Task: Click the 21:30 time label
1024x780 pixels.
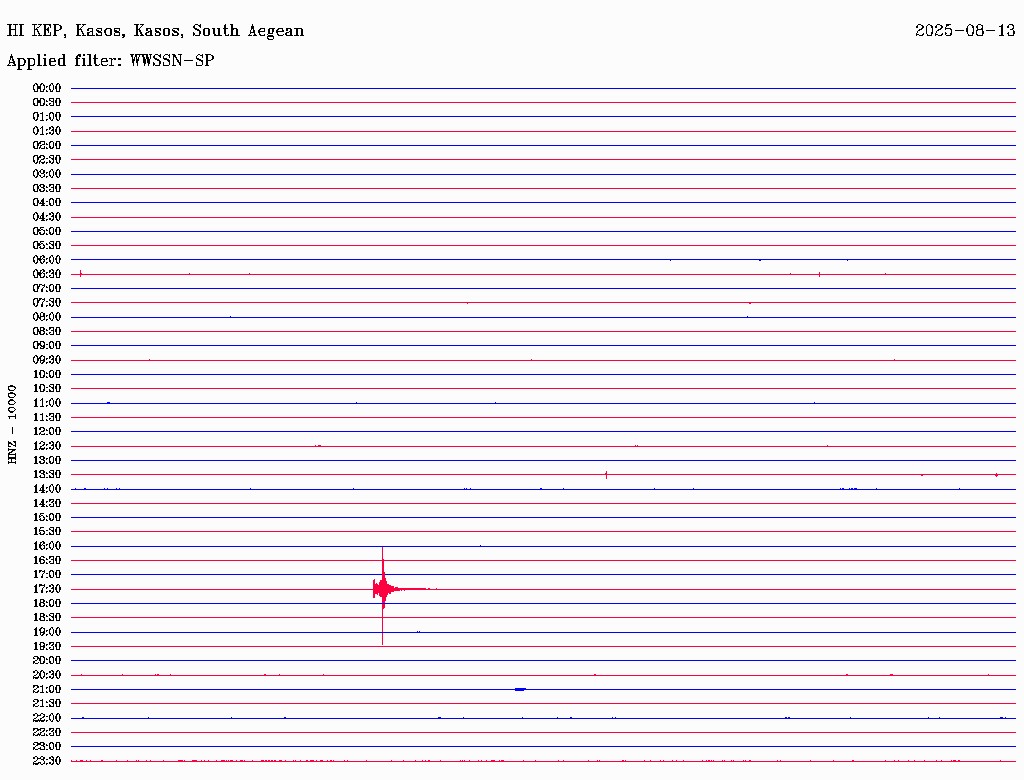Action: (46, 703)
